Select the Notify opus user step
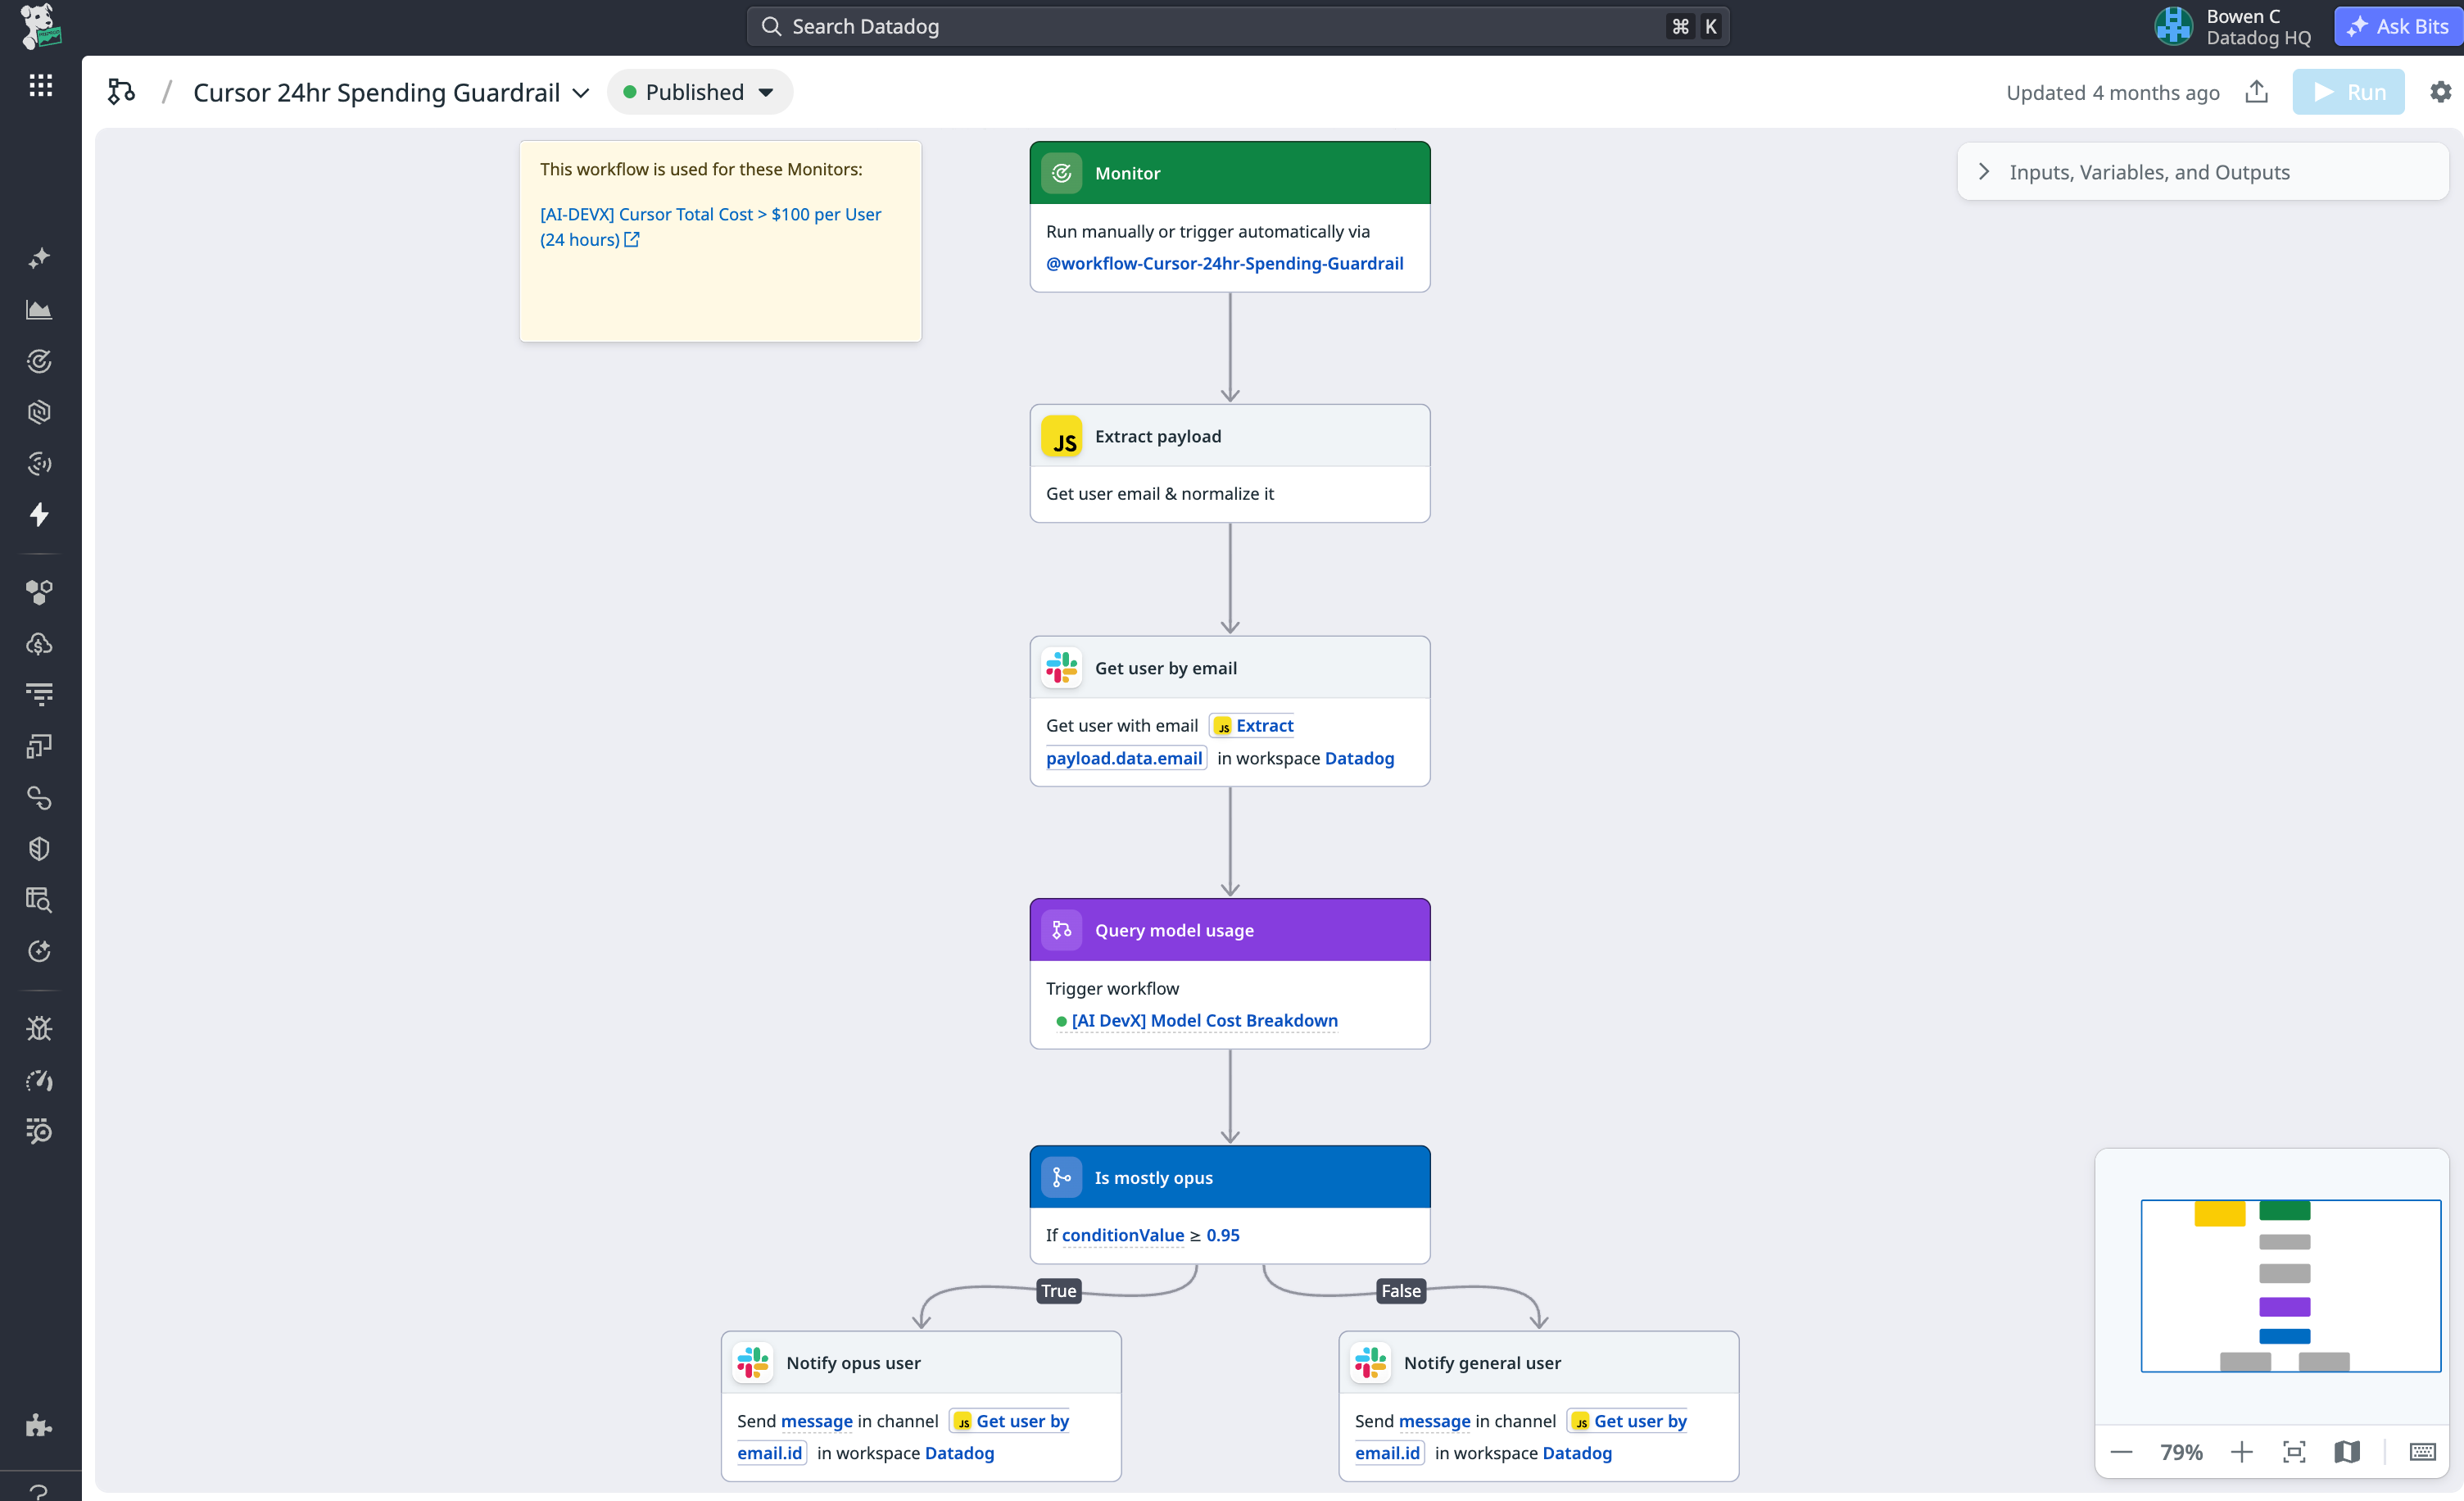 click(x=921, y=1405)
